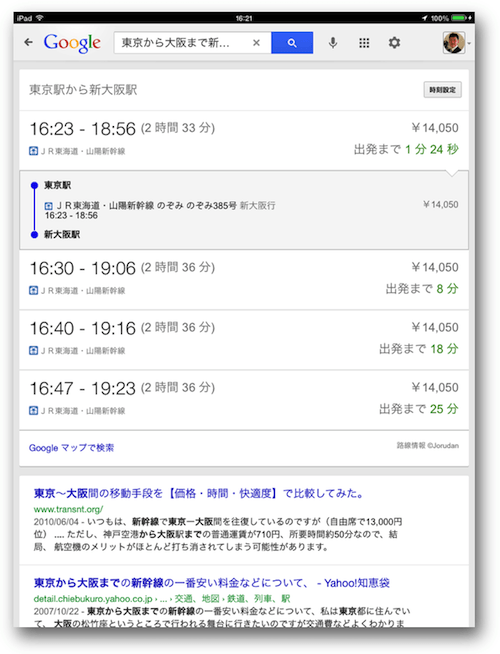This screenshot has width=500, height=654.
Task: Select 新大阪駅 arrival station in route details
Action: coord(62,234)
